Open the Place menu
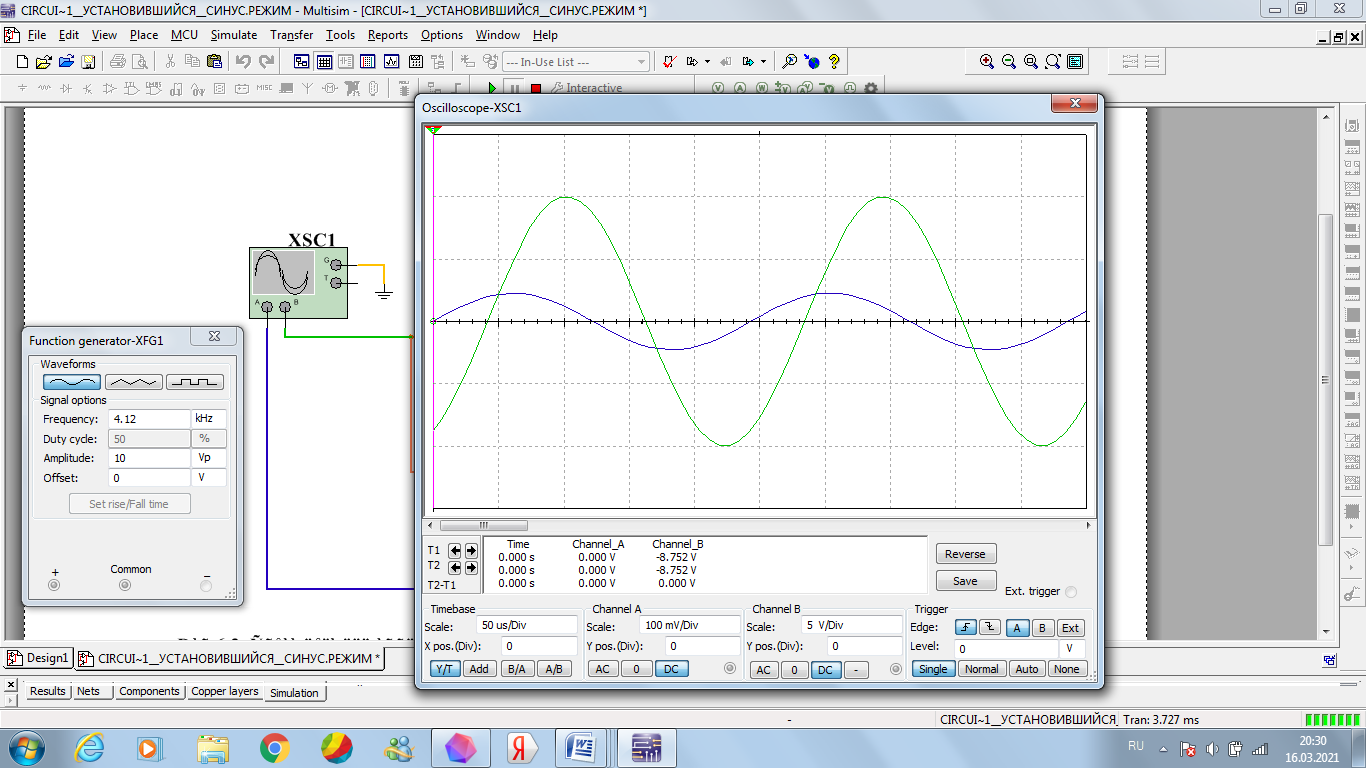 coord(144,34)
